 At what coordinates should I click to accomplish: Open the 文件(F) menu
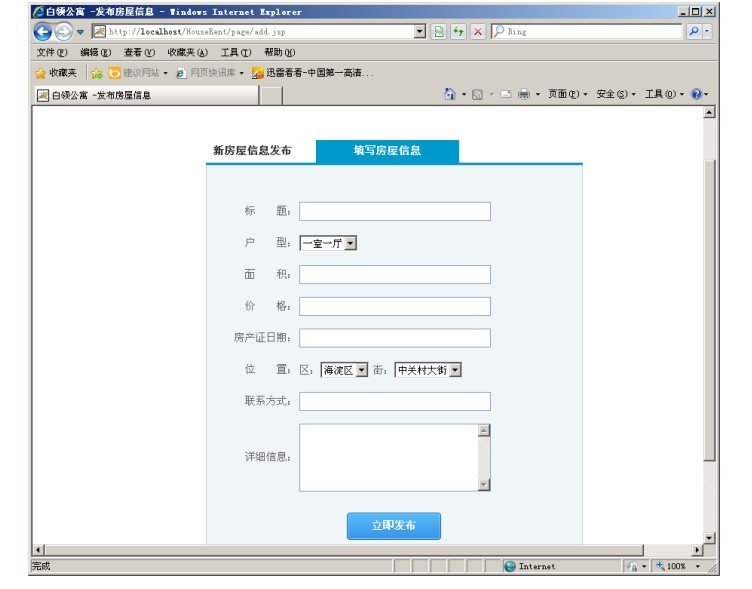click(x=52, y=52)
